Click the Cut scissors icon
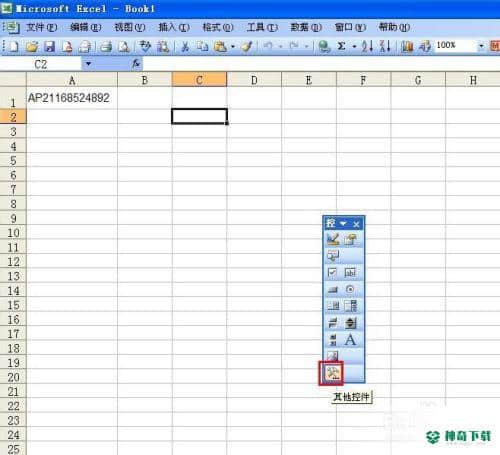This screenshot has height=455, width=500. click(x=185, y=46)
